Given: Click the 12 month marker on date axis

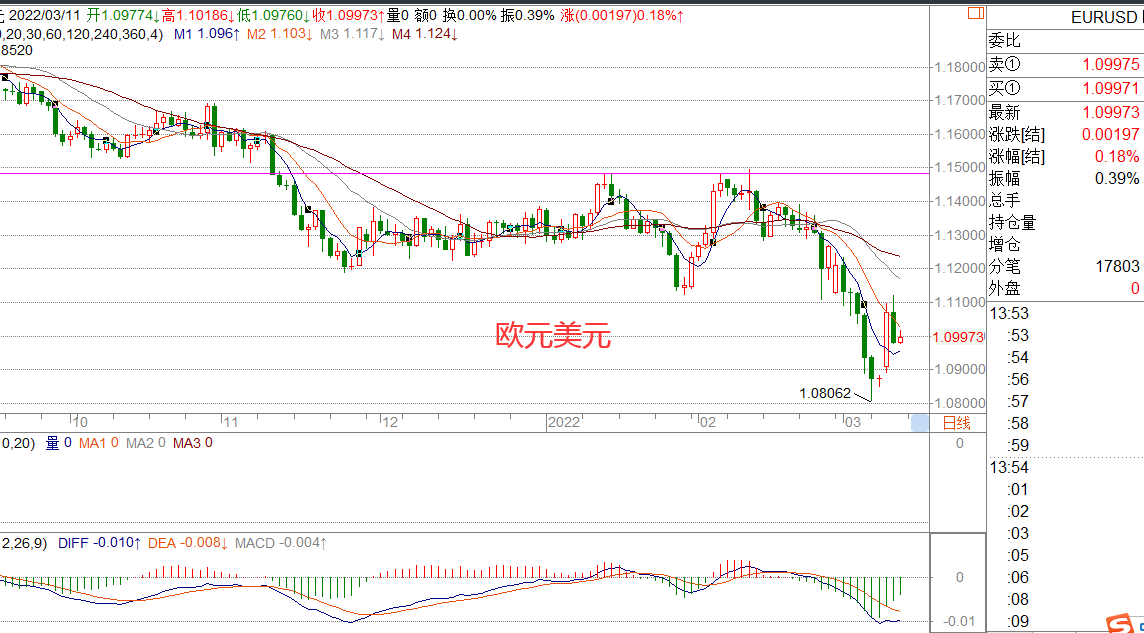Looking at the screenshot, I should click(x=390, y=423).
